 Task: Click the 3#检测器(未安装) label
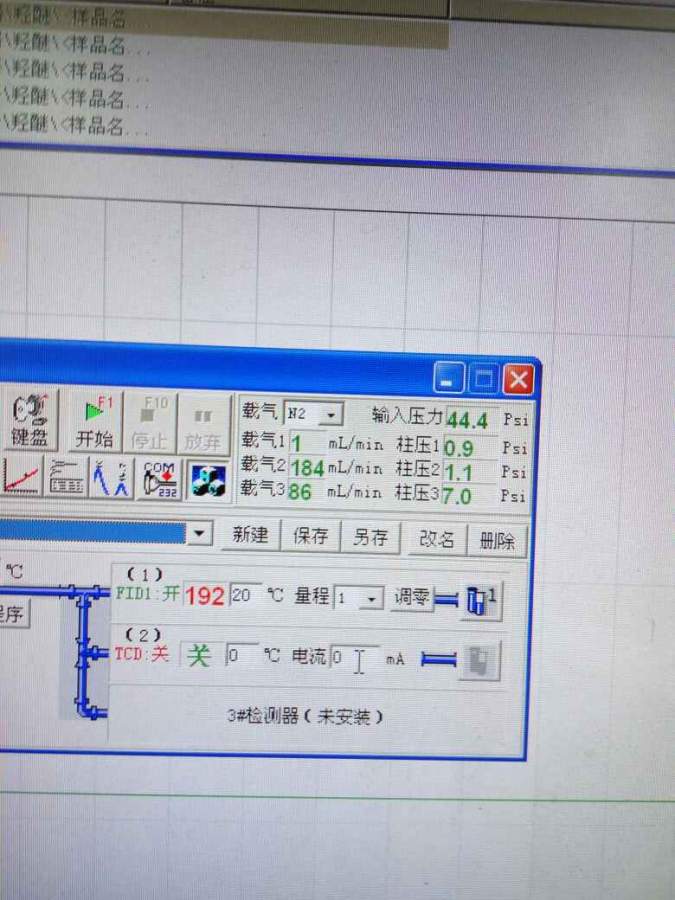point(304,716)
